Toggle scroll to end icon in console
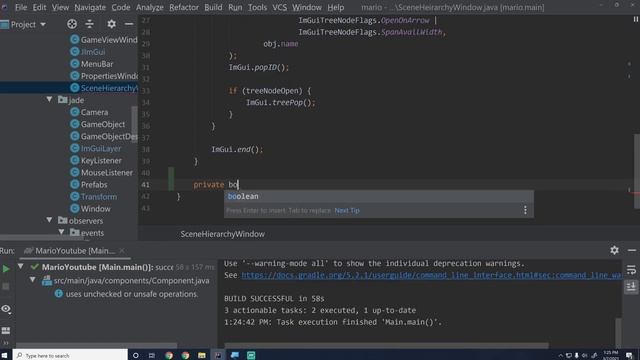This screenshot has height=360, width=640. point(631,287)
